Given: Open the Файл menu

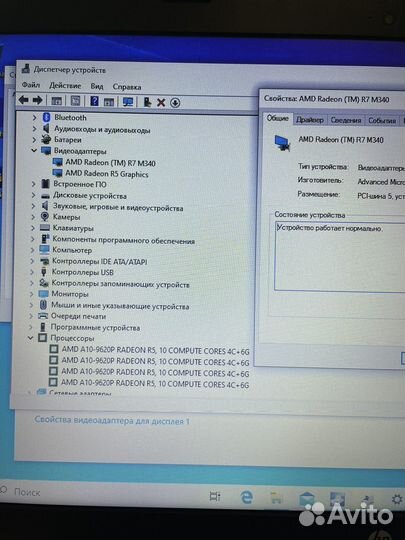Looking at the screenshot, I should coord(31,84).
